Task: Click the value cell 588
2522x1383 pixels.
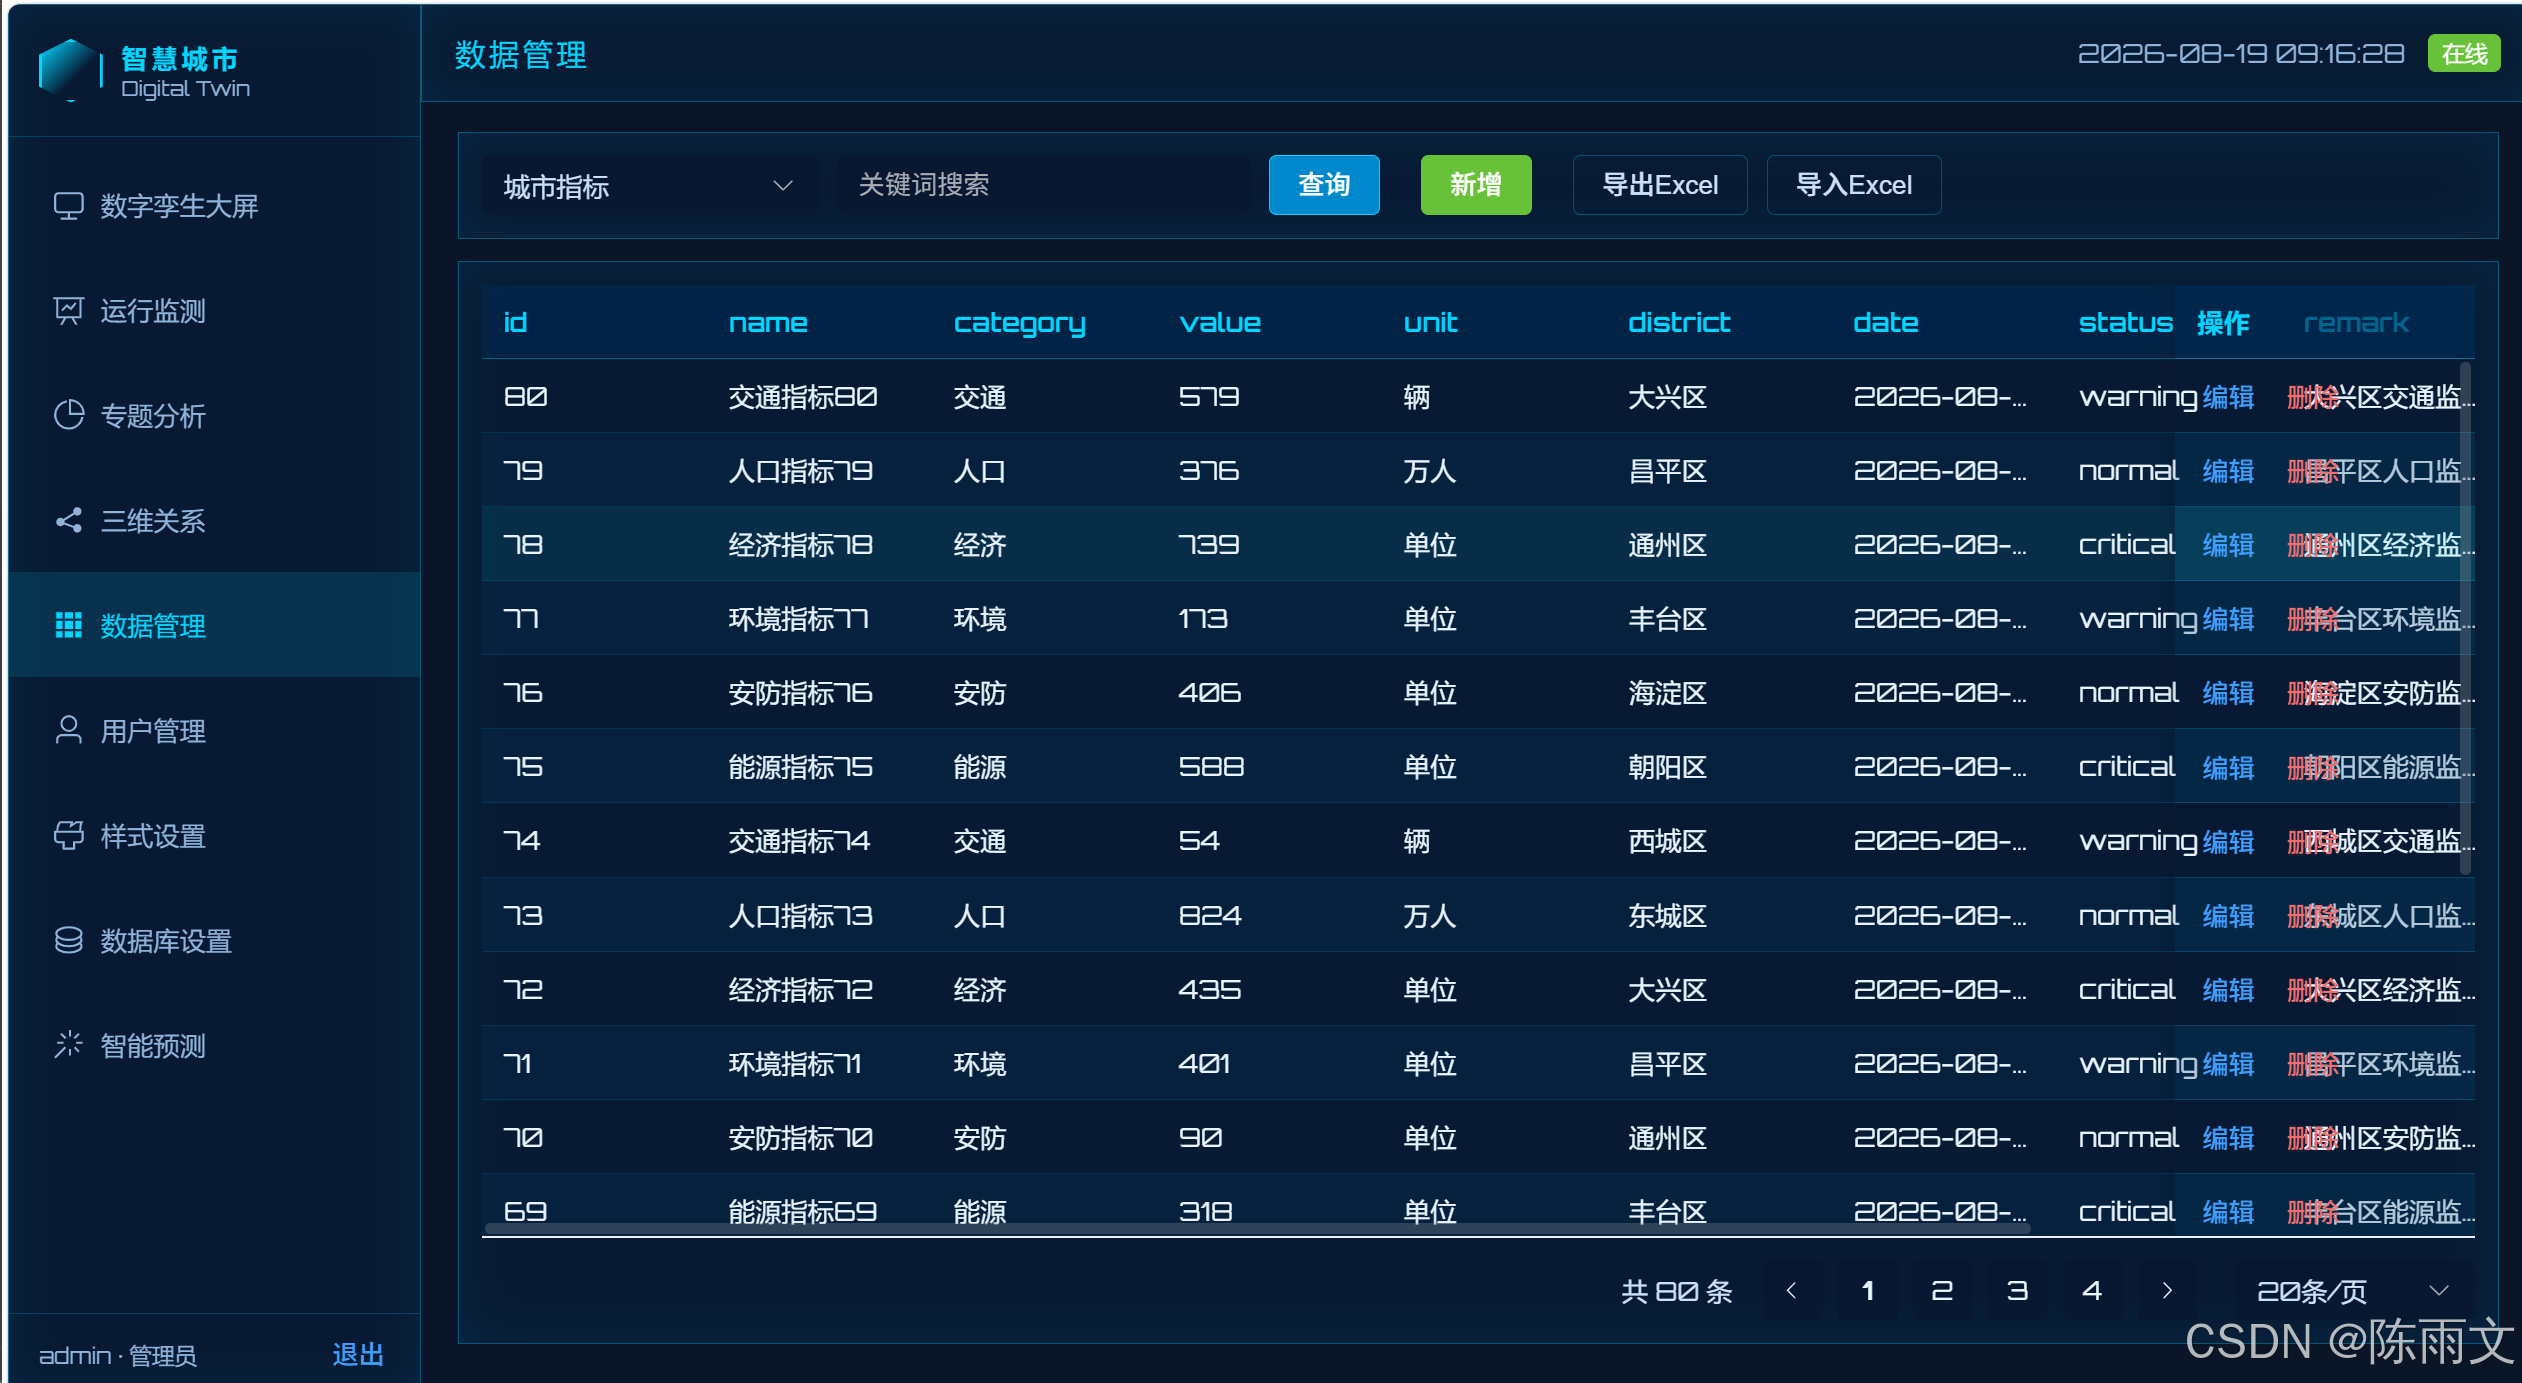Action: point(1211,767)
